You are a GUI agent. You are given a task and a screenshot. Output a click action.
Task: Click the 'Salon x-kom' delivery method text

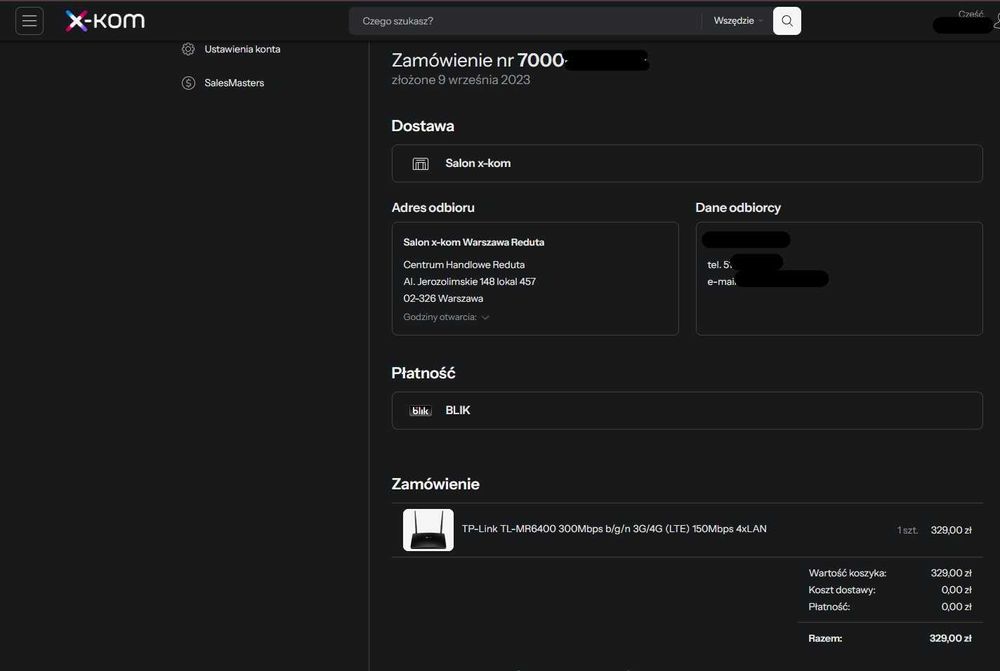478,163
